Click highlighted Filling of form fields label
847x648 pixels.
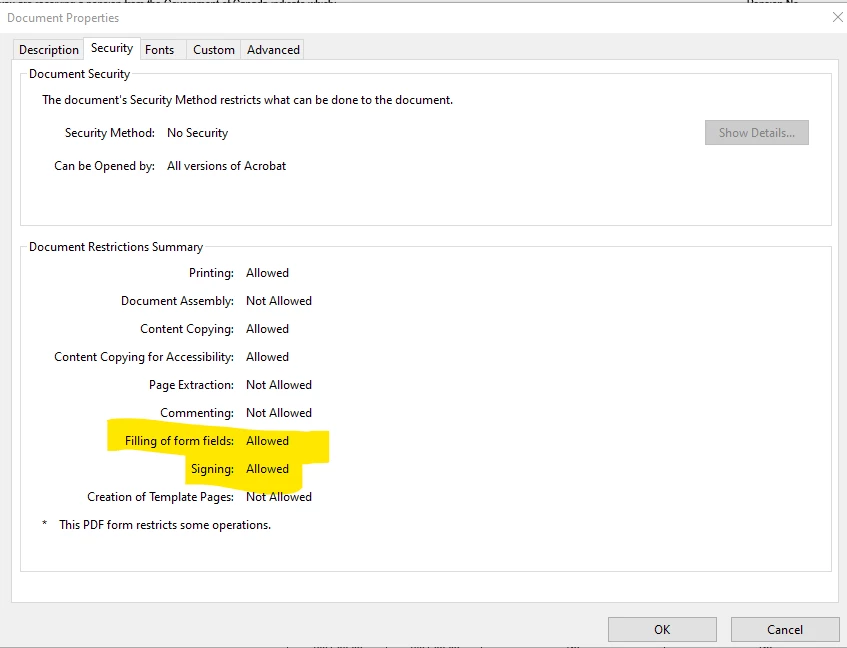pos(179,441)
